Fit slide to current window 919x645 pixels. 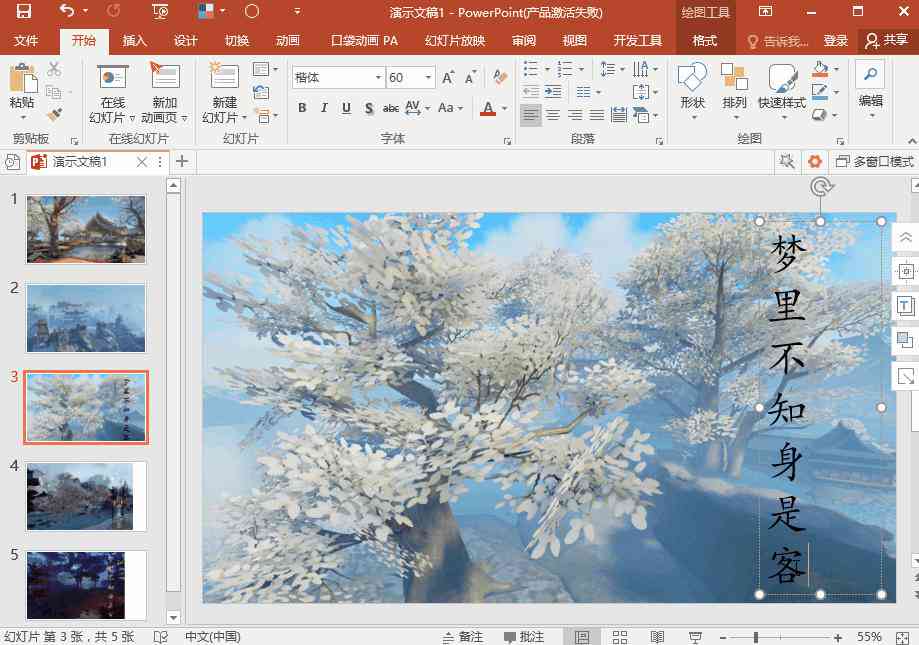pyautogui.click(x=902, y=637)
